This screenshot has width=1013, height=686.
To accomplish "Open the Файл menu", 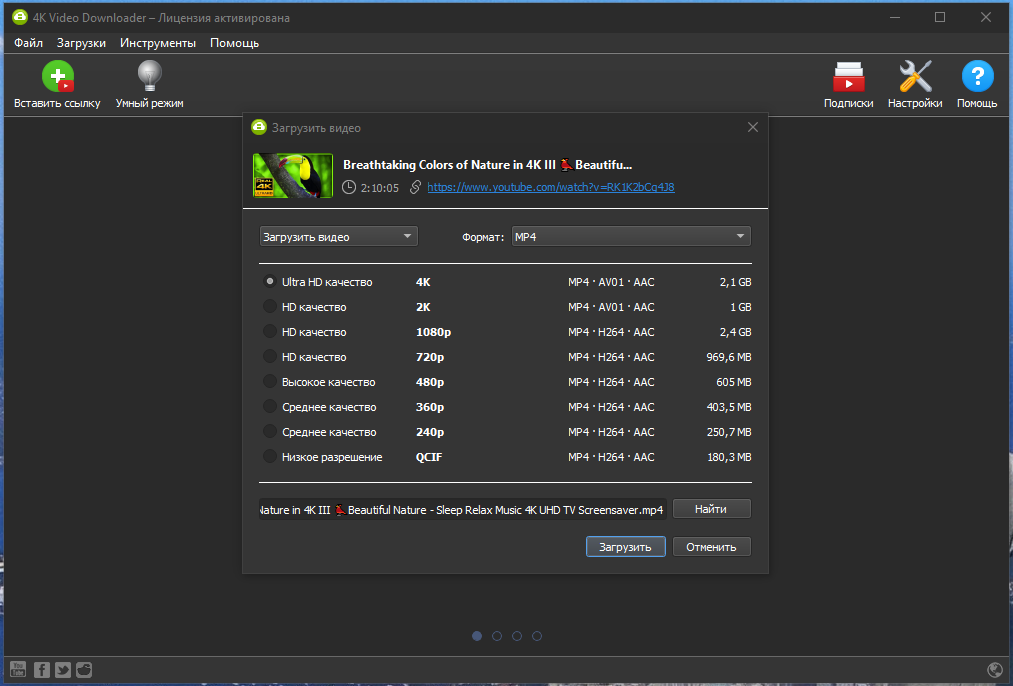I will pyautogui.click(x=28, y=43).
